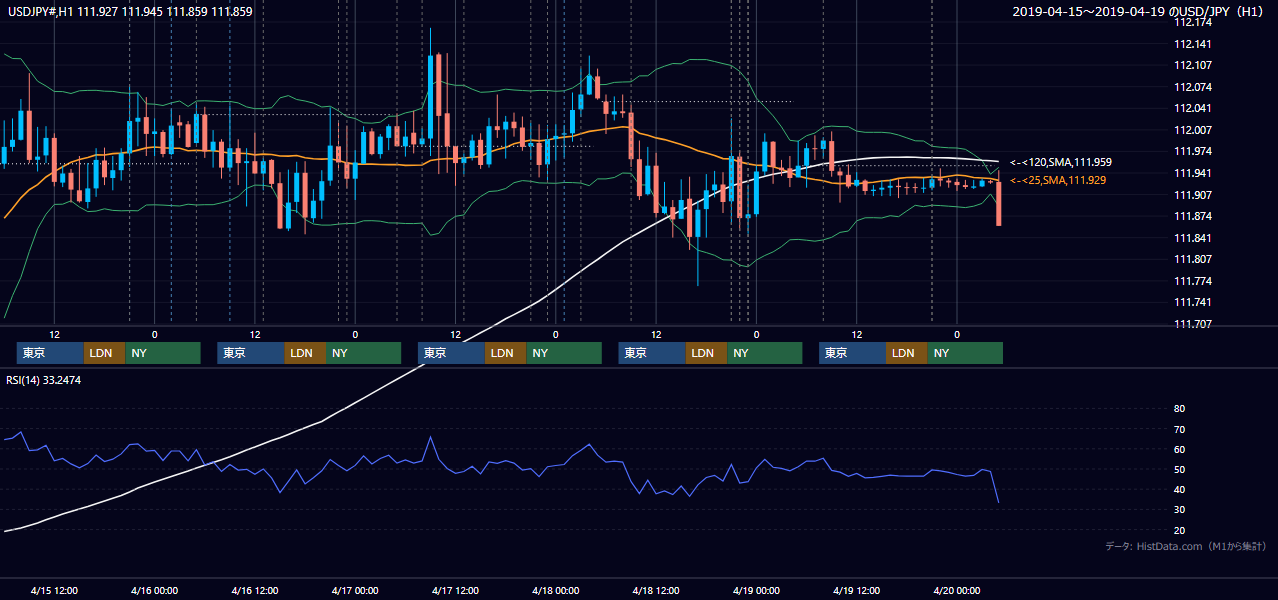Click price axis label 111.841
This screenshot has height=600, width=1278.
(x=1193, y=238)
